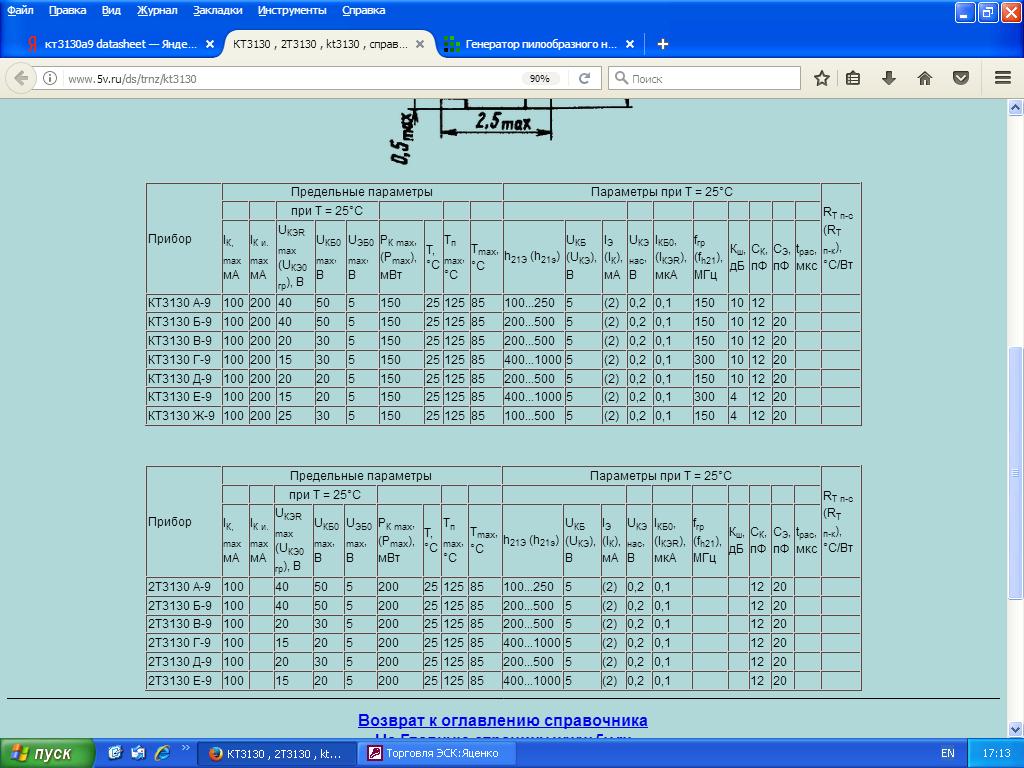
Task: Open the Вид menu
Action: [111, 10]
